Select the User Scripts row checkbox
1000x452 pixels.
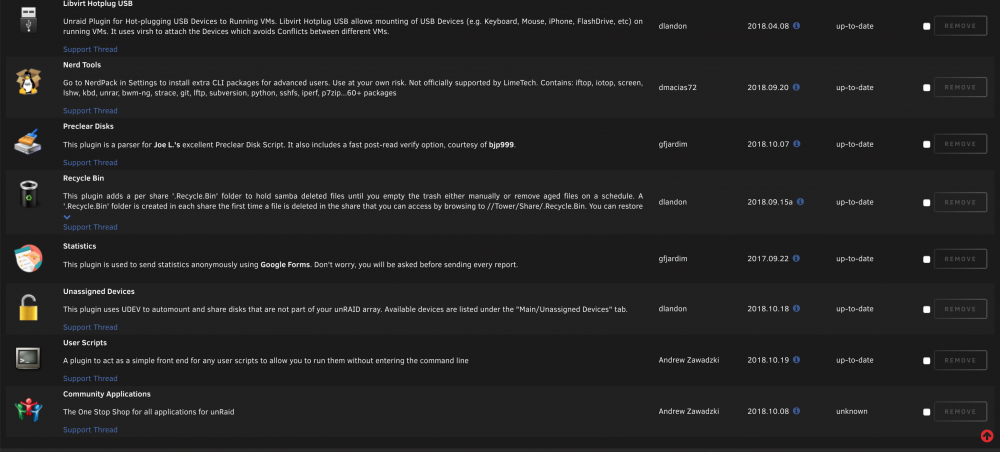pos(927,361)
